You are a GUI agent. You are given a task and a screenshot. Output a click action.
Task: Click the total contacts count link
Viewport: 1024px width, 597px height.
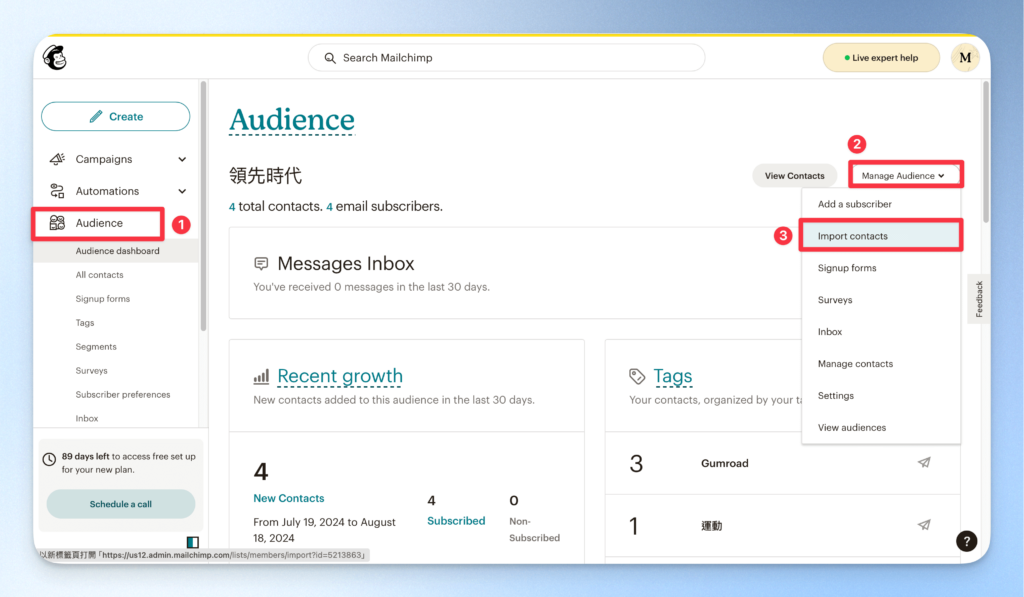[232, 206]
